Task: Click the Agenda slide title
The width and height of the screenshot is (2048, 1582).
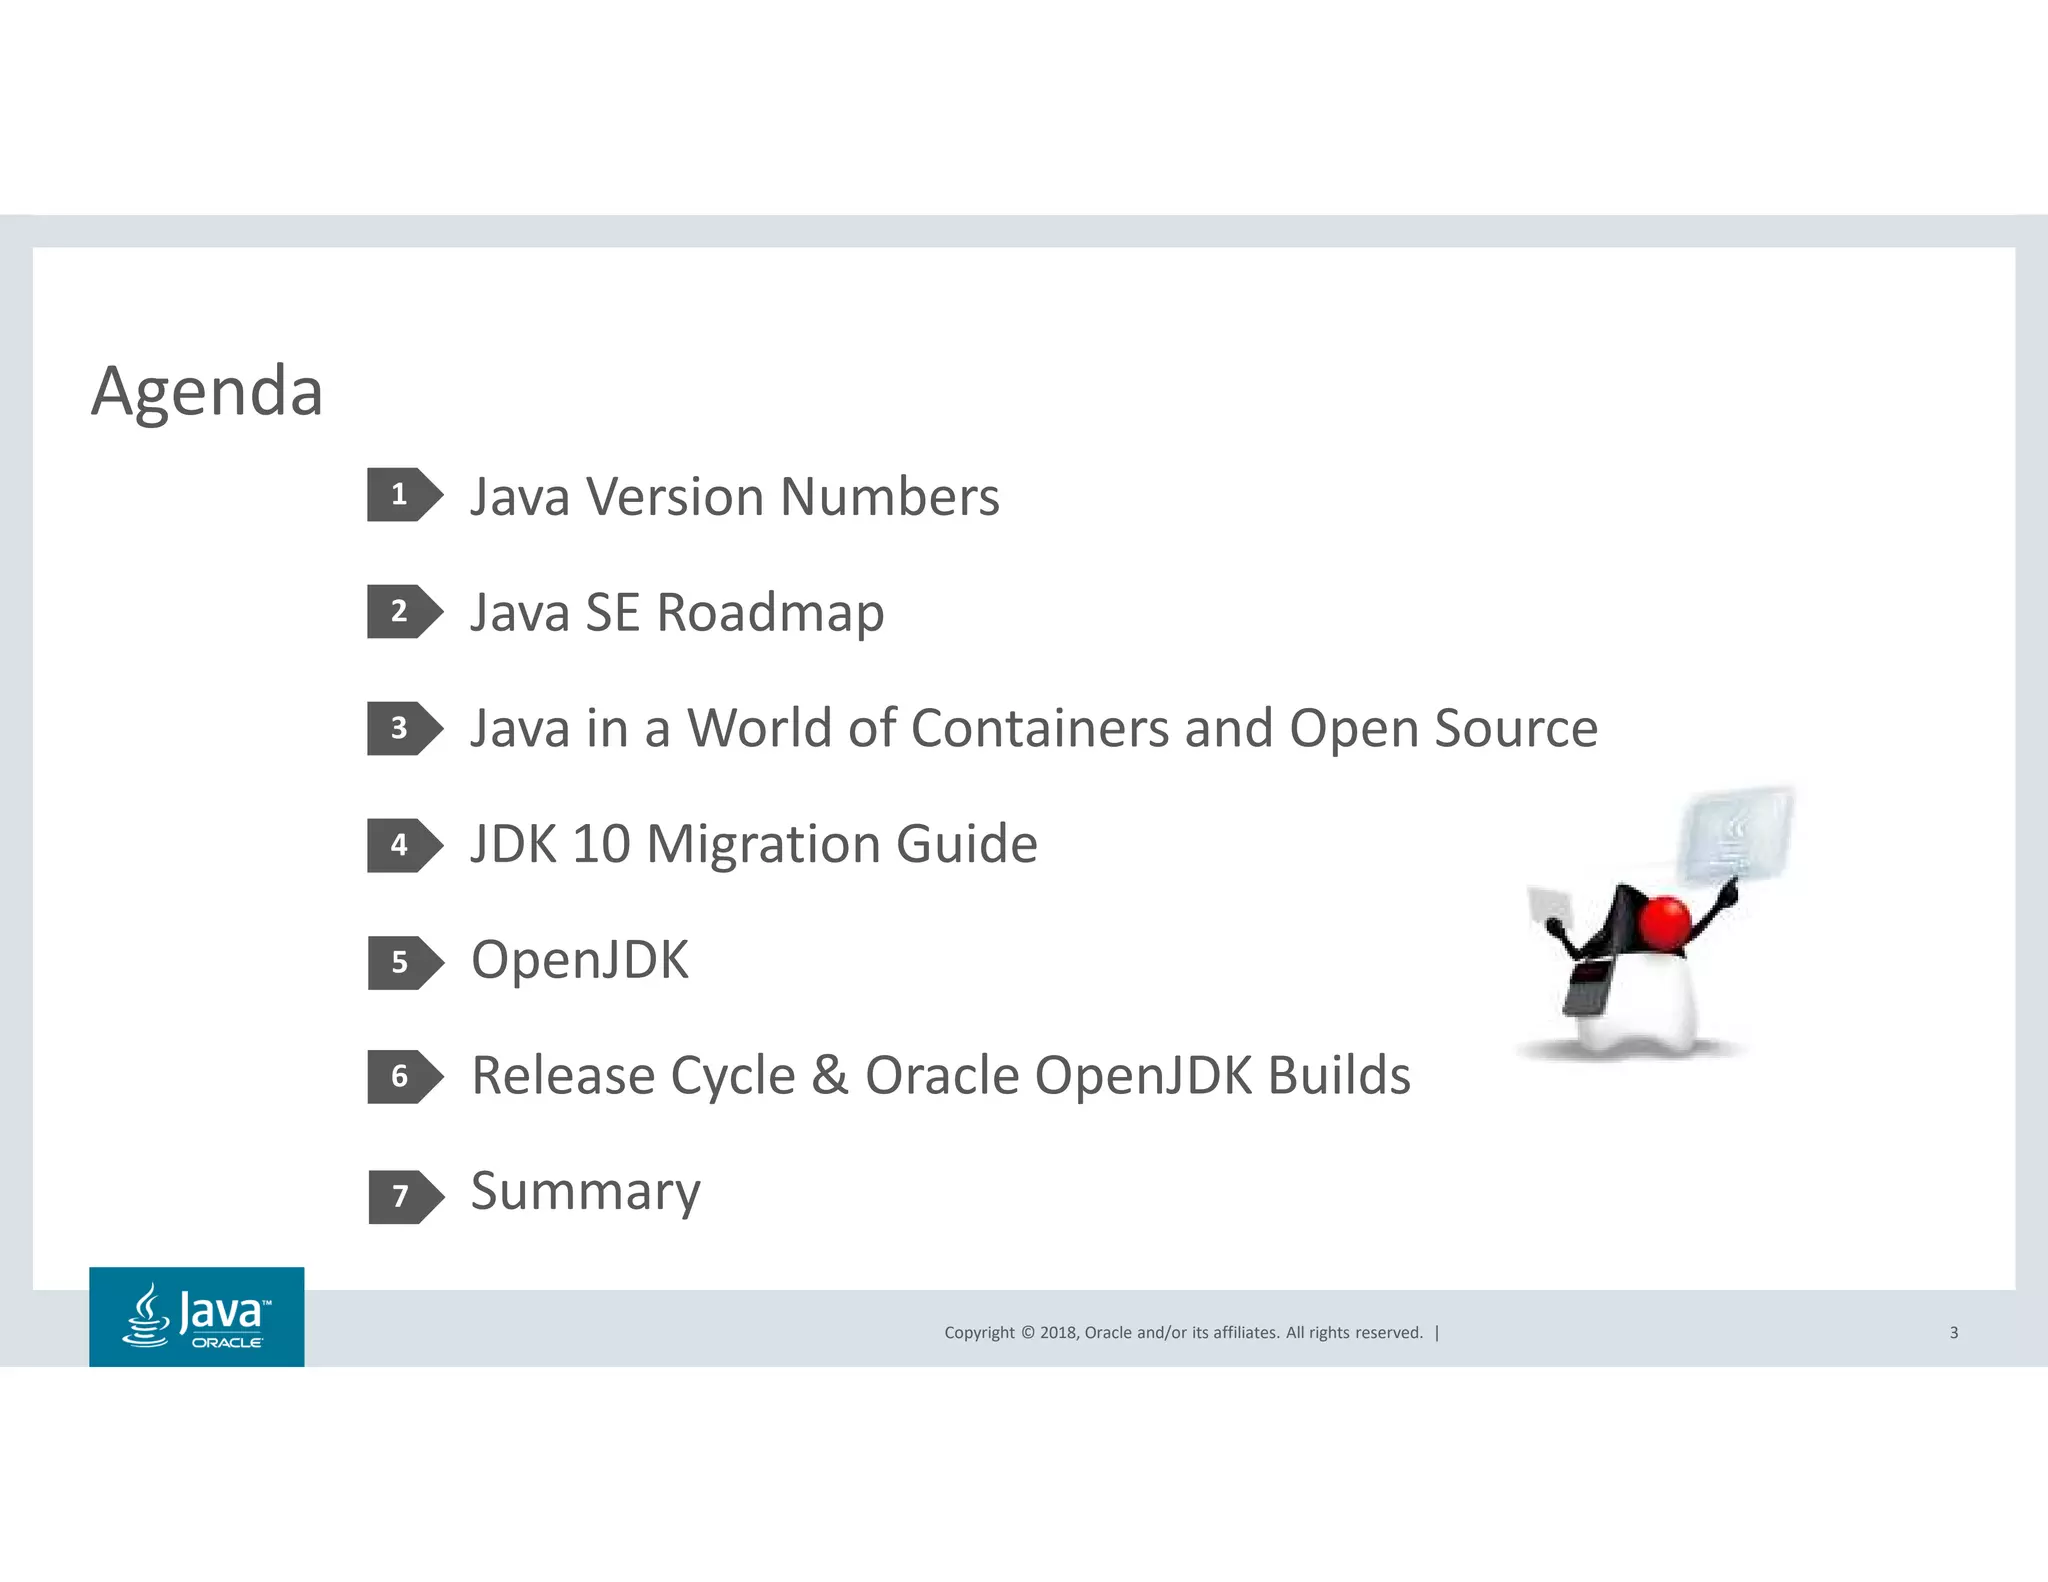Action: tap(207, 391)
